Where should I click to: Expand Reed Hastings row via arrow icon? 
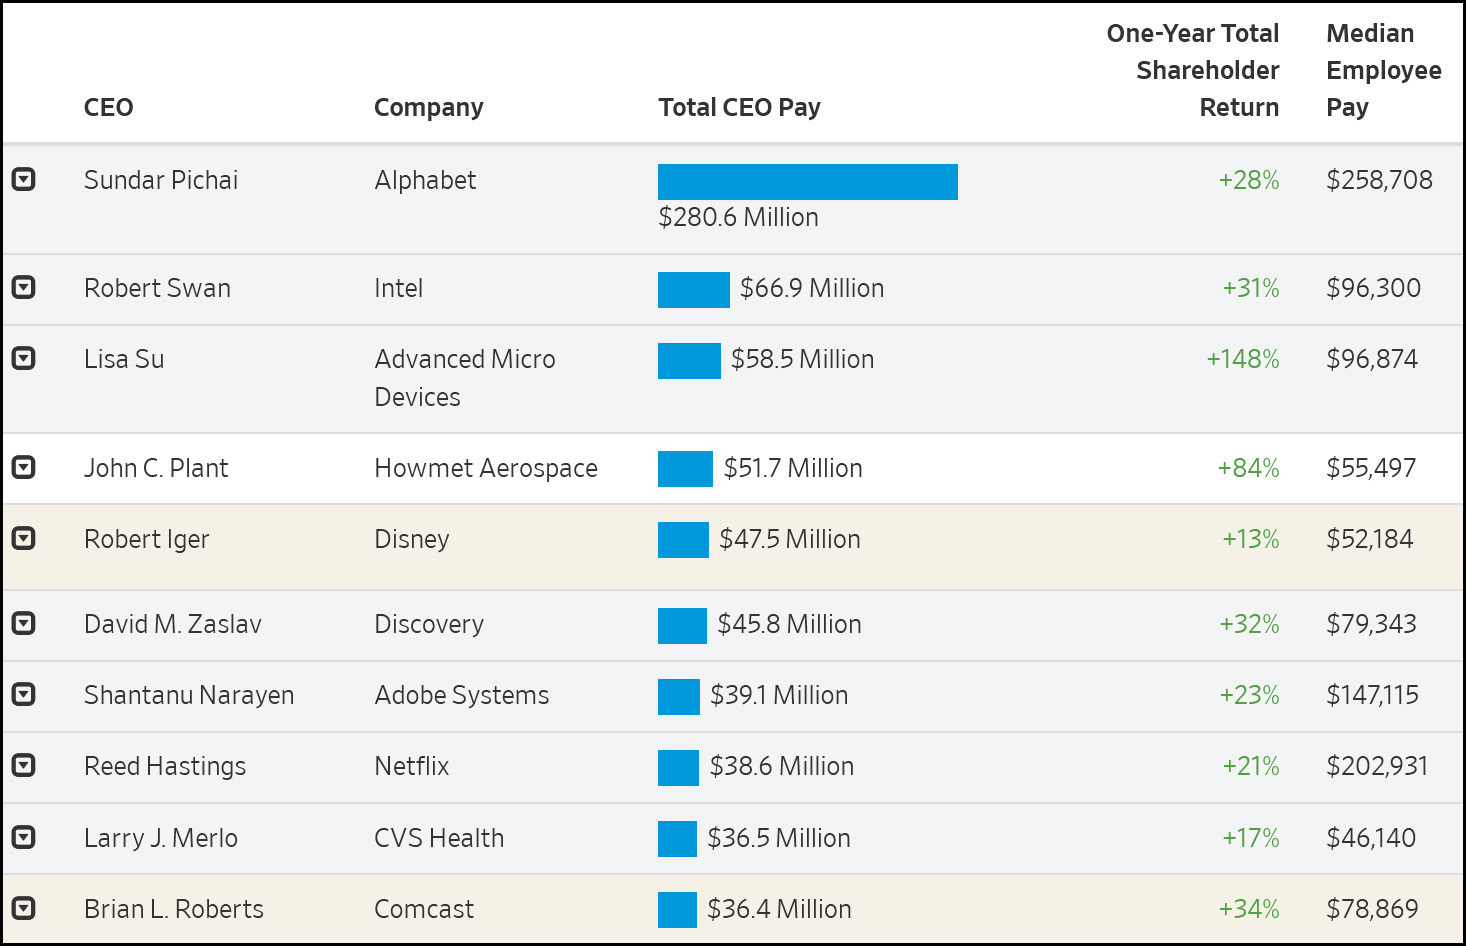[x=23, y=765]
